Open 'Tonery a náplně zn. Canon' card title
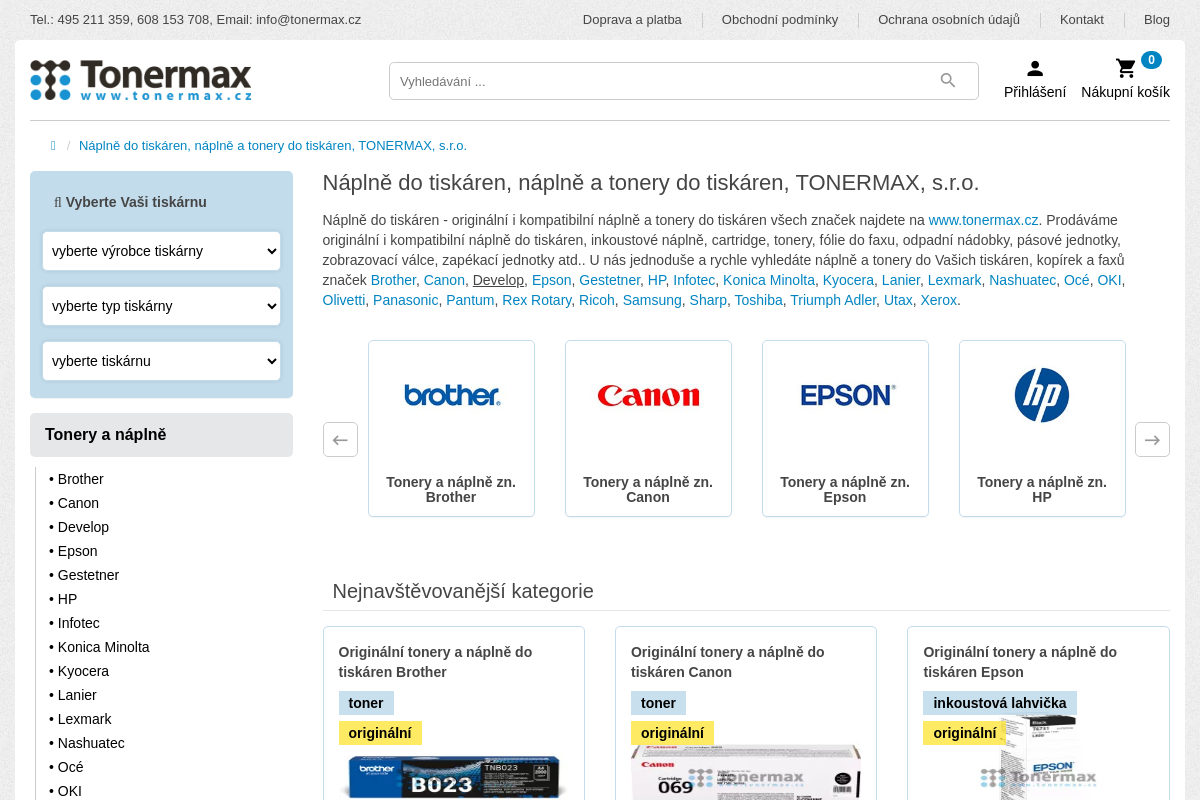 click(x=648, y=489)
